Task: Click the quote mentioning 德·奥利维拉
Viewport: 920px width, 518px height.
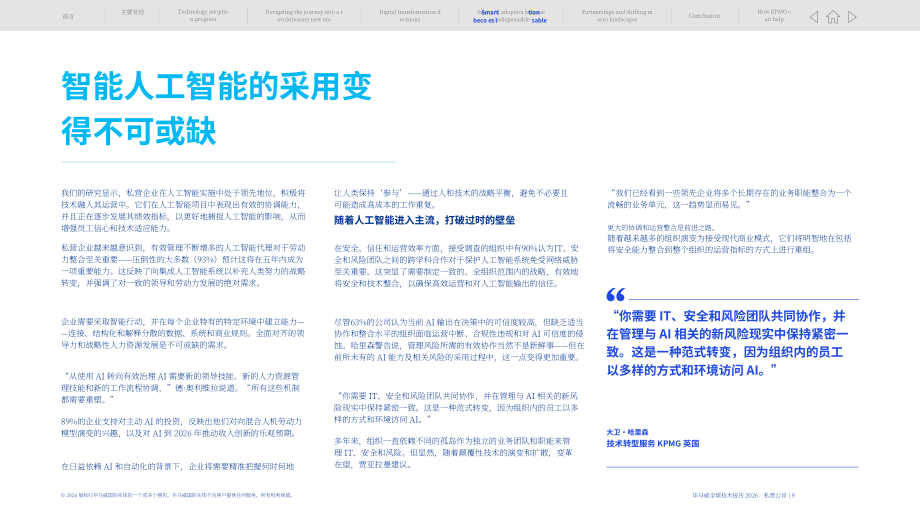Action: click(180, 387)
